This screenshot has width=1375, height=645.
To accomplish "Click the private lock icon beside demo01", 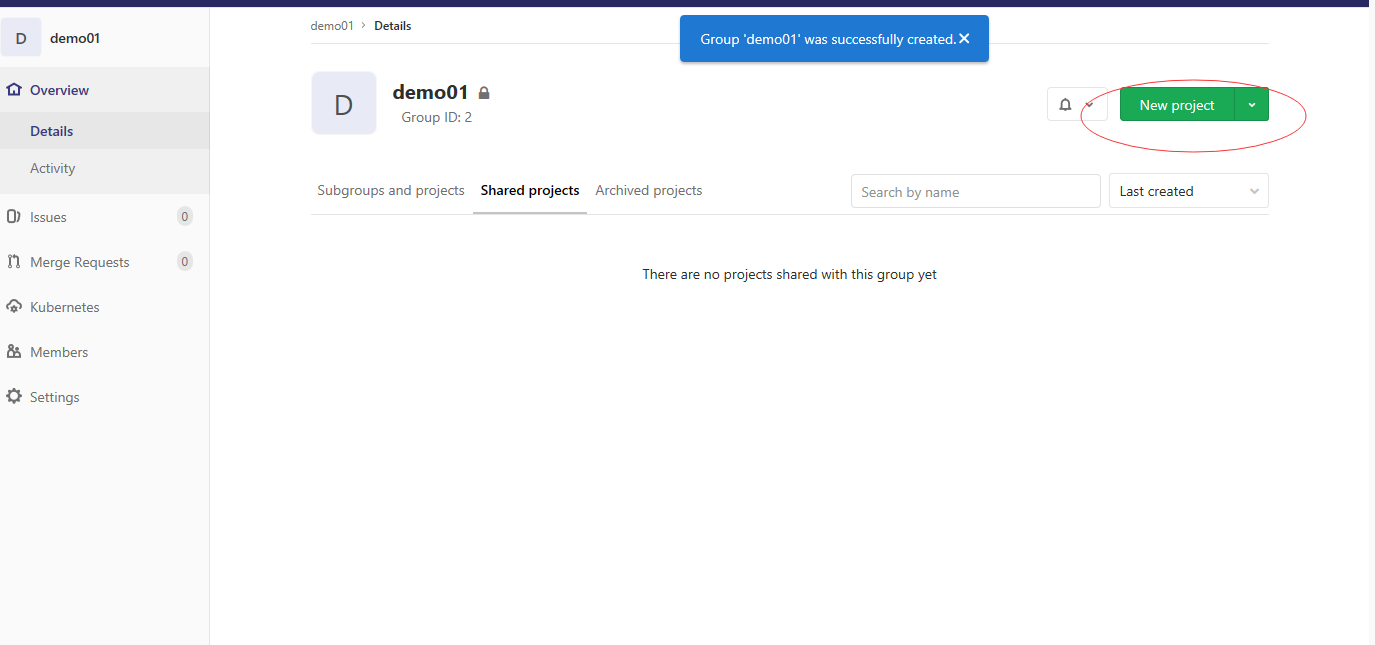I will (x=484, y=93).
